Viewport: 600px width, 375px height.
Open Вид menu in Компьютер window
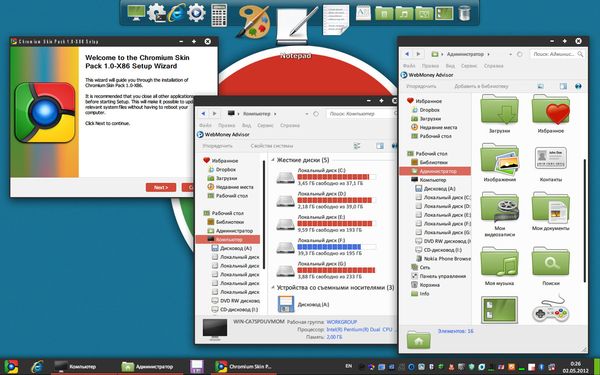pyautogui.click(x=246, y=126)
